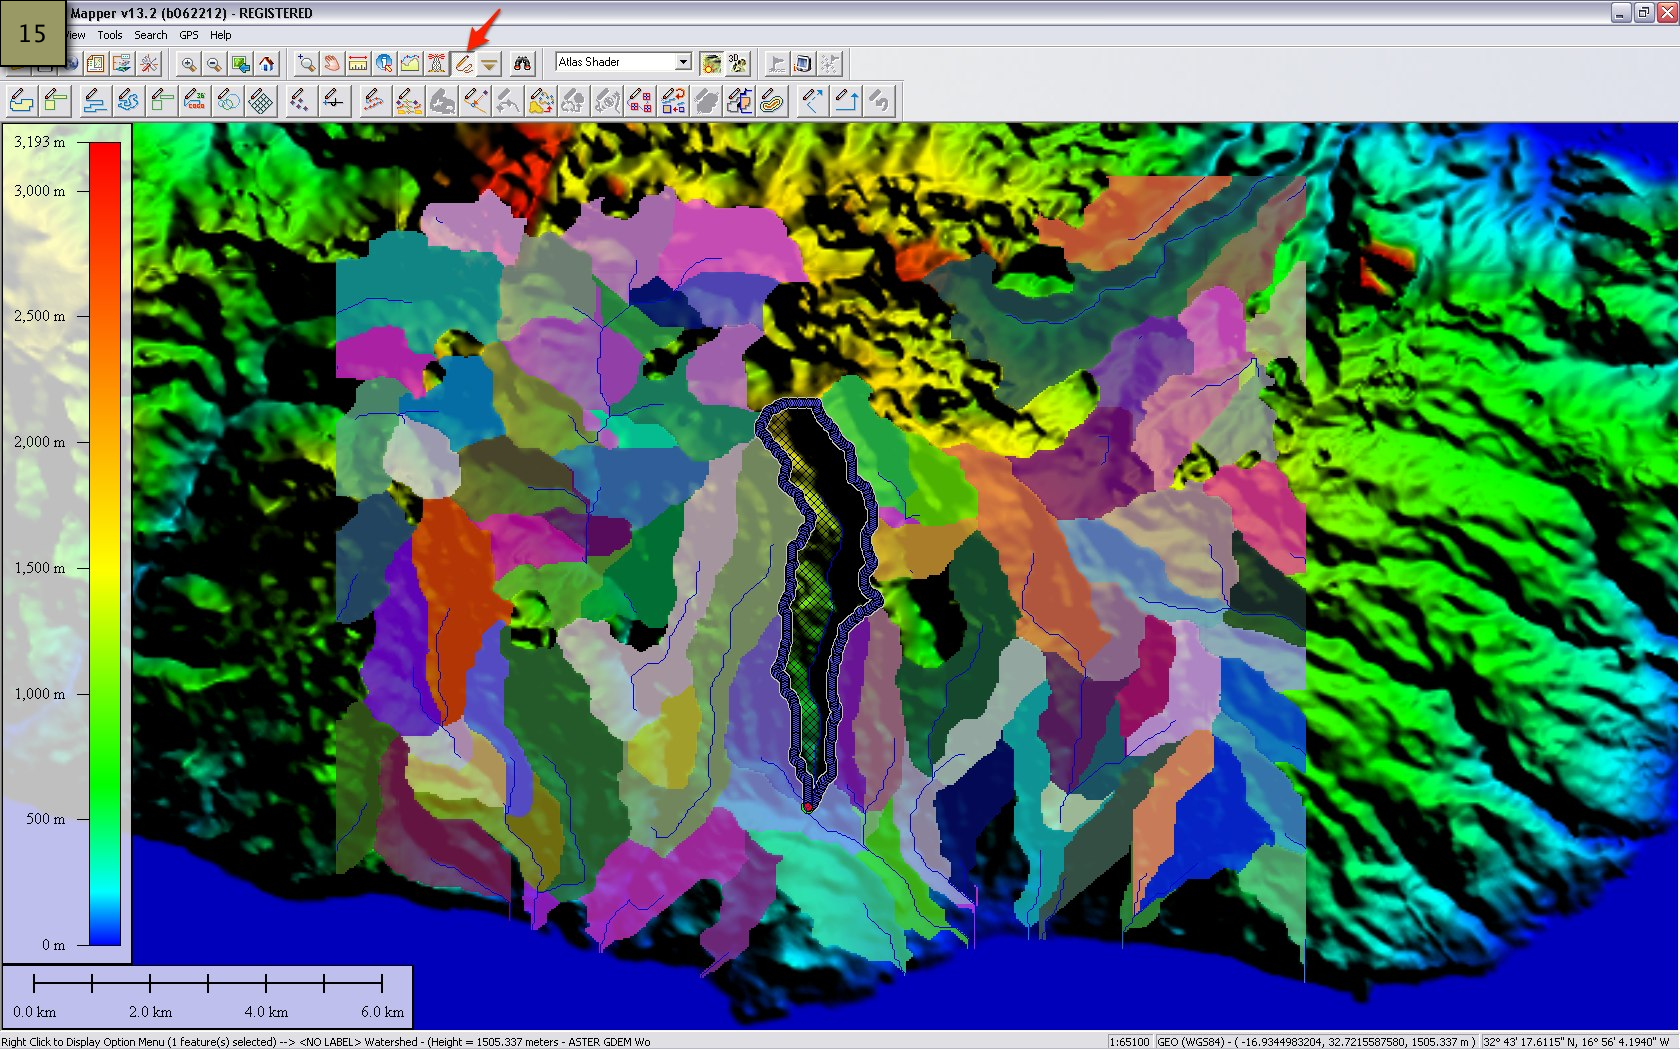Image resolution: width=1680 pixels, height=1050 pixels.
Task: Click the wrench tools icon
Action: click(148, 64)
